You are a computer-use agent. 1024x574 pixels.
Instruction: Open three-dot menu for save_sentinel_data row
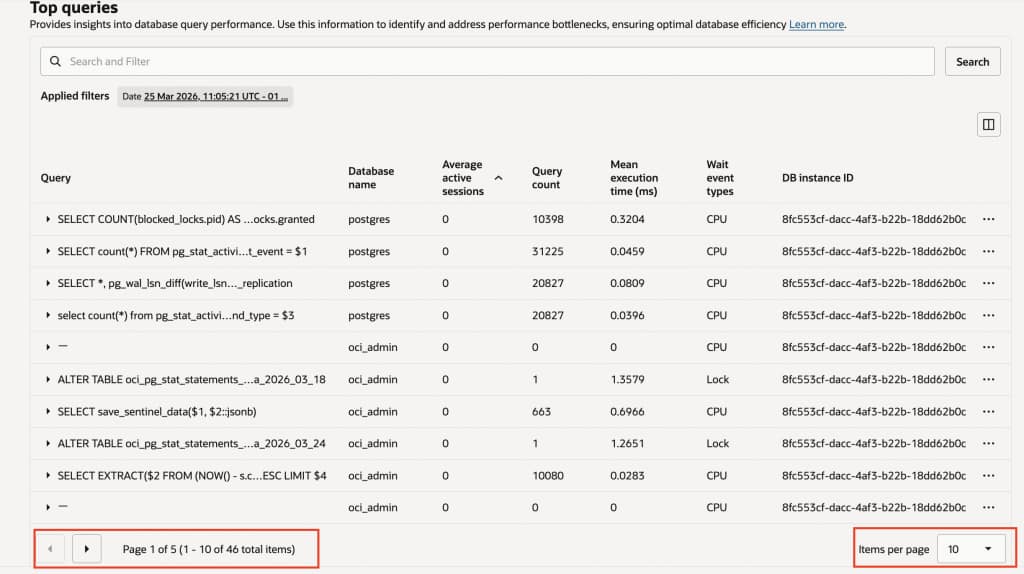[989, 411]
